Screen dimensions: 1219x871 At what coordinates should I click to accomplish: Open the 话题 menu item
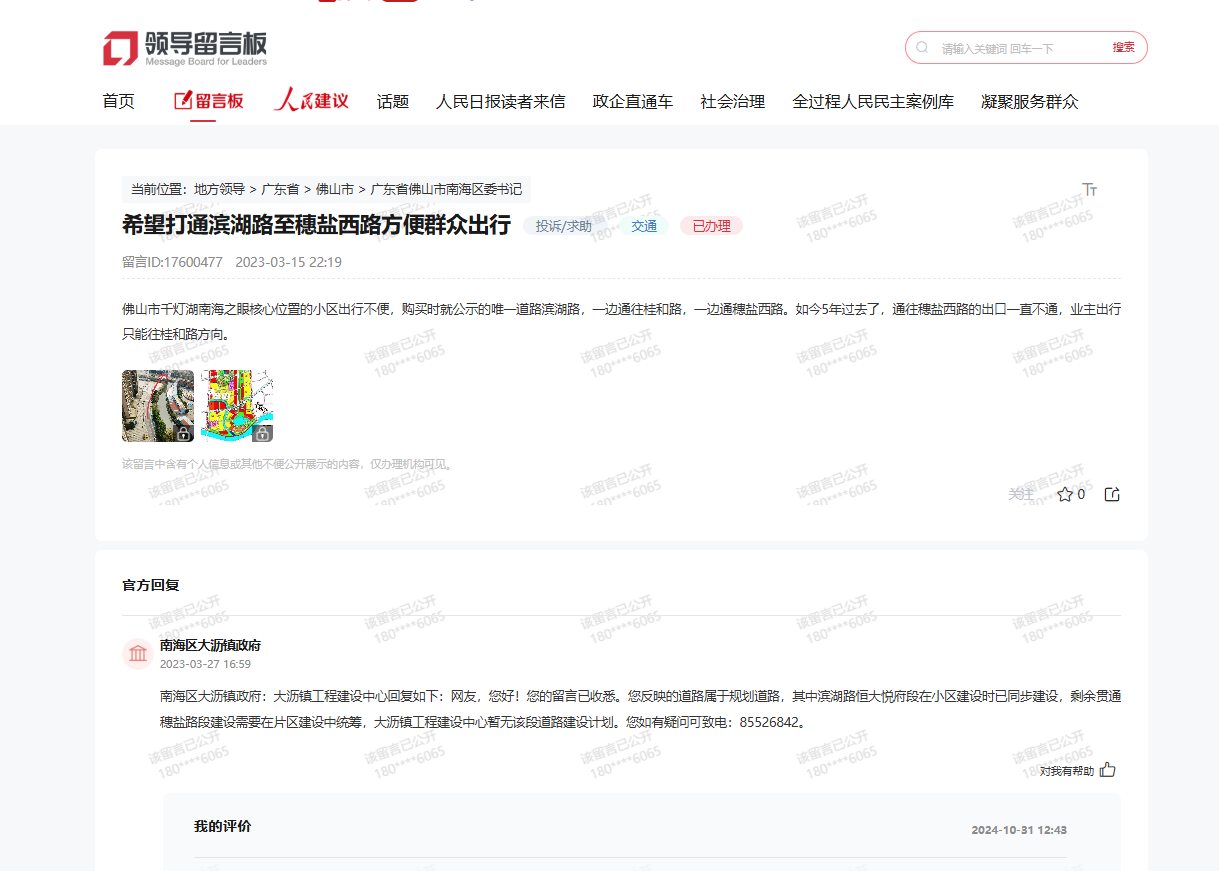tap(393, 101)
